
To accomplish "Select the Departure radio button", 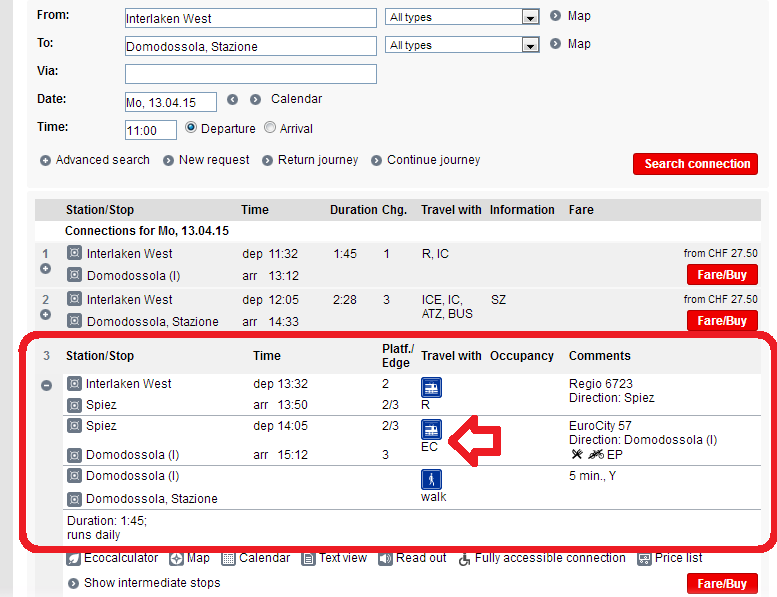I will 191,127.
